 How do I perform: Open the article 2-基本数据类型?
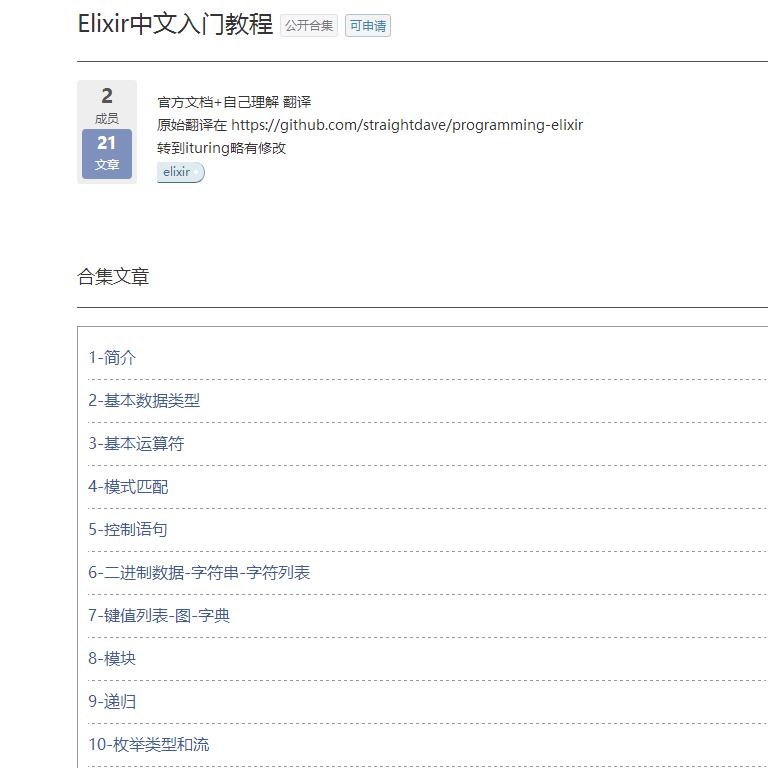tap(144, 401)
